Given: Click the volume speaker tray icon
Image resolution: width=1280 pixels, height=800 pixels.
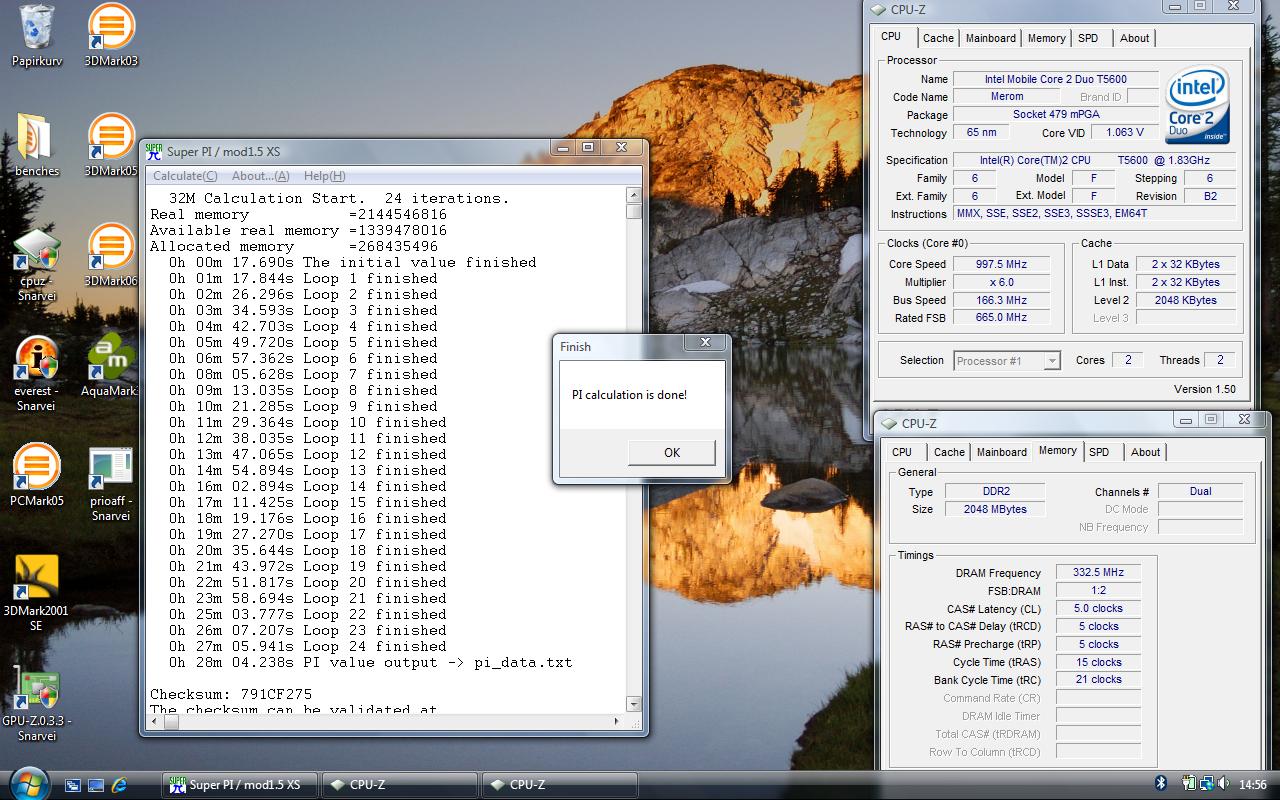Looking at the screenshot, I should (1225, 784).
